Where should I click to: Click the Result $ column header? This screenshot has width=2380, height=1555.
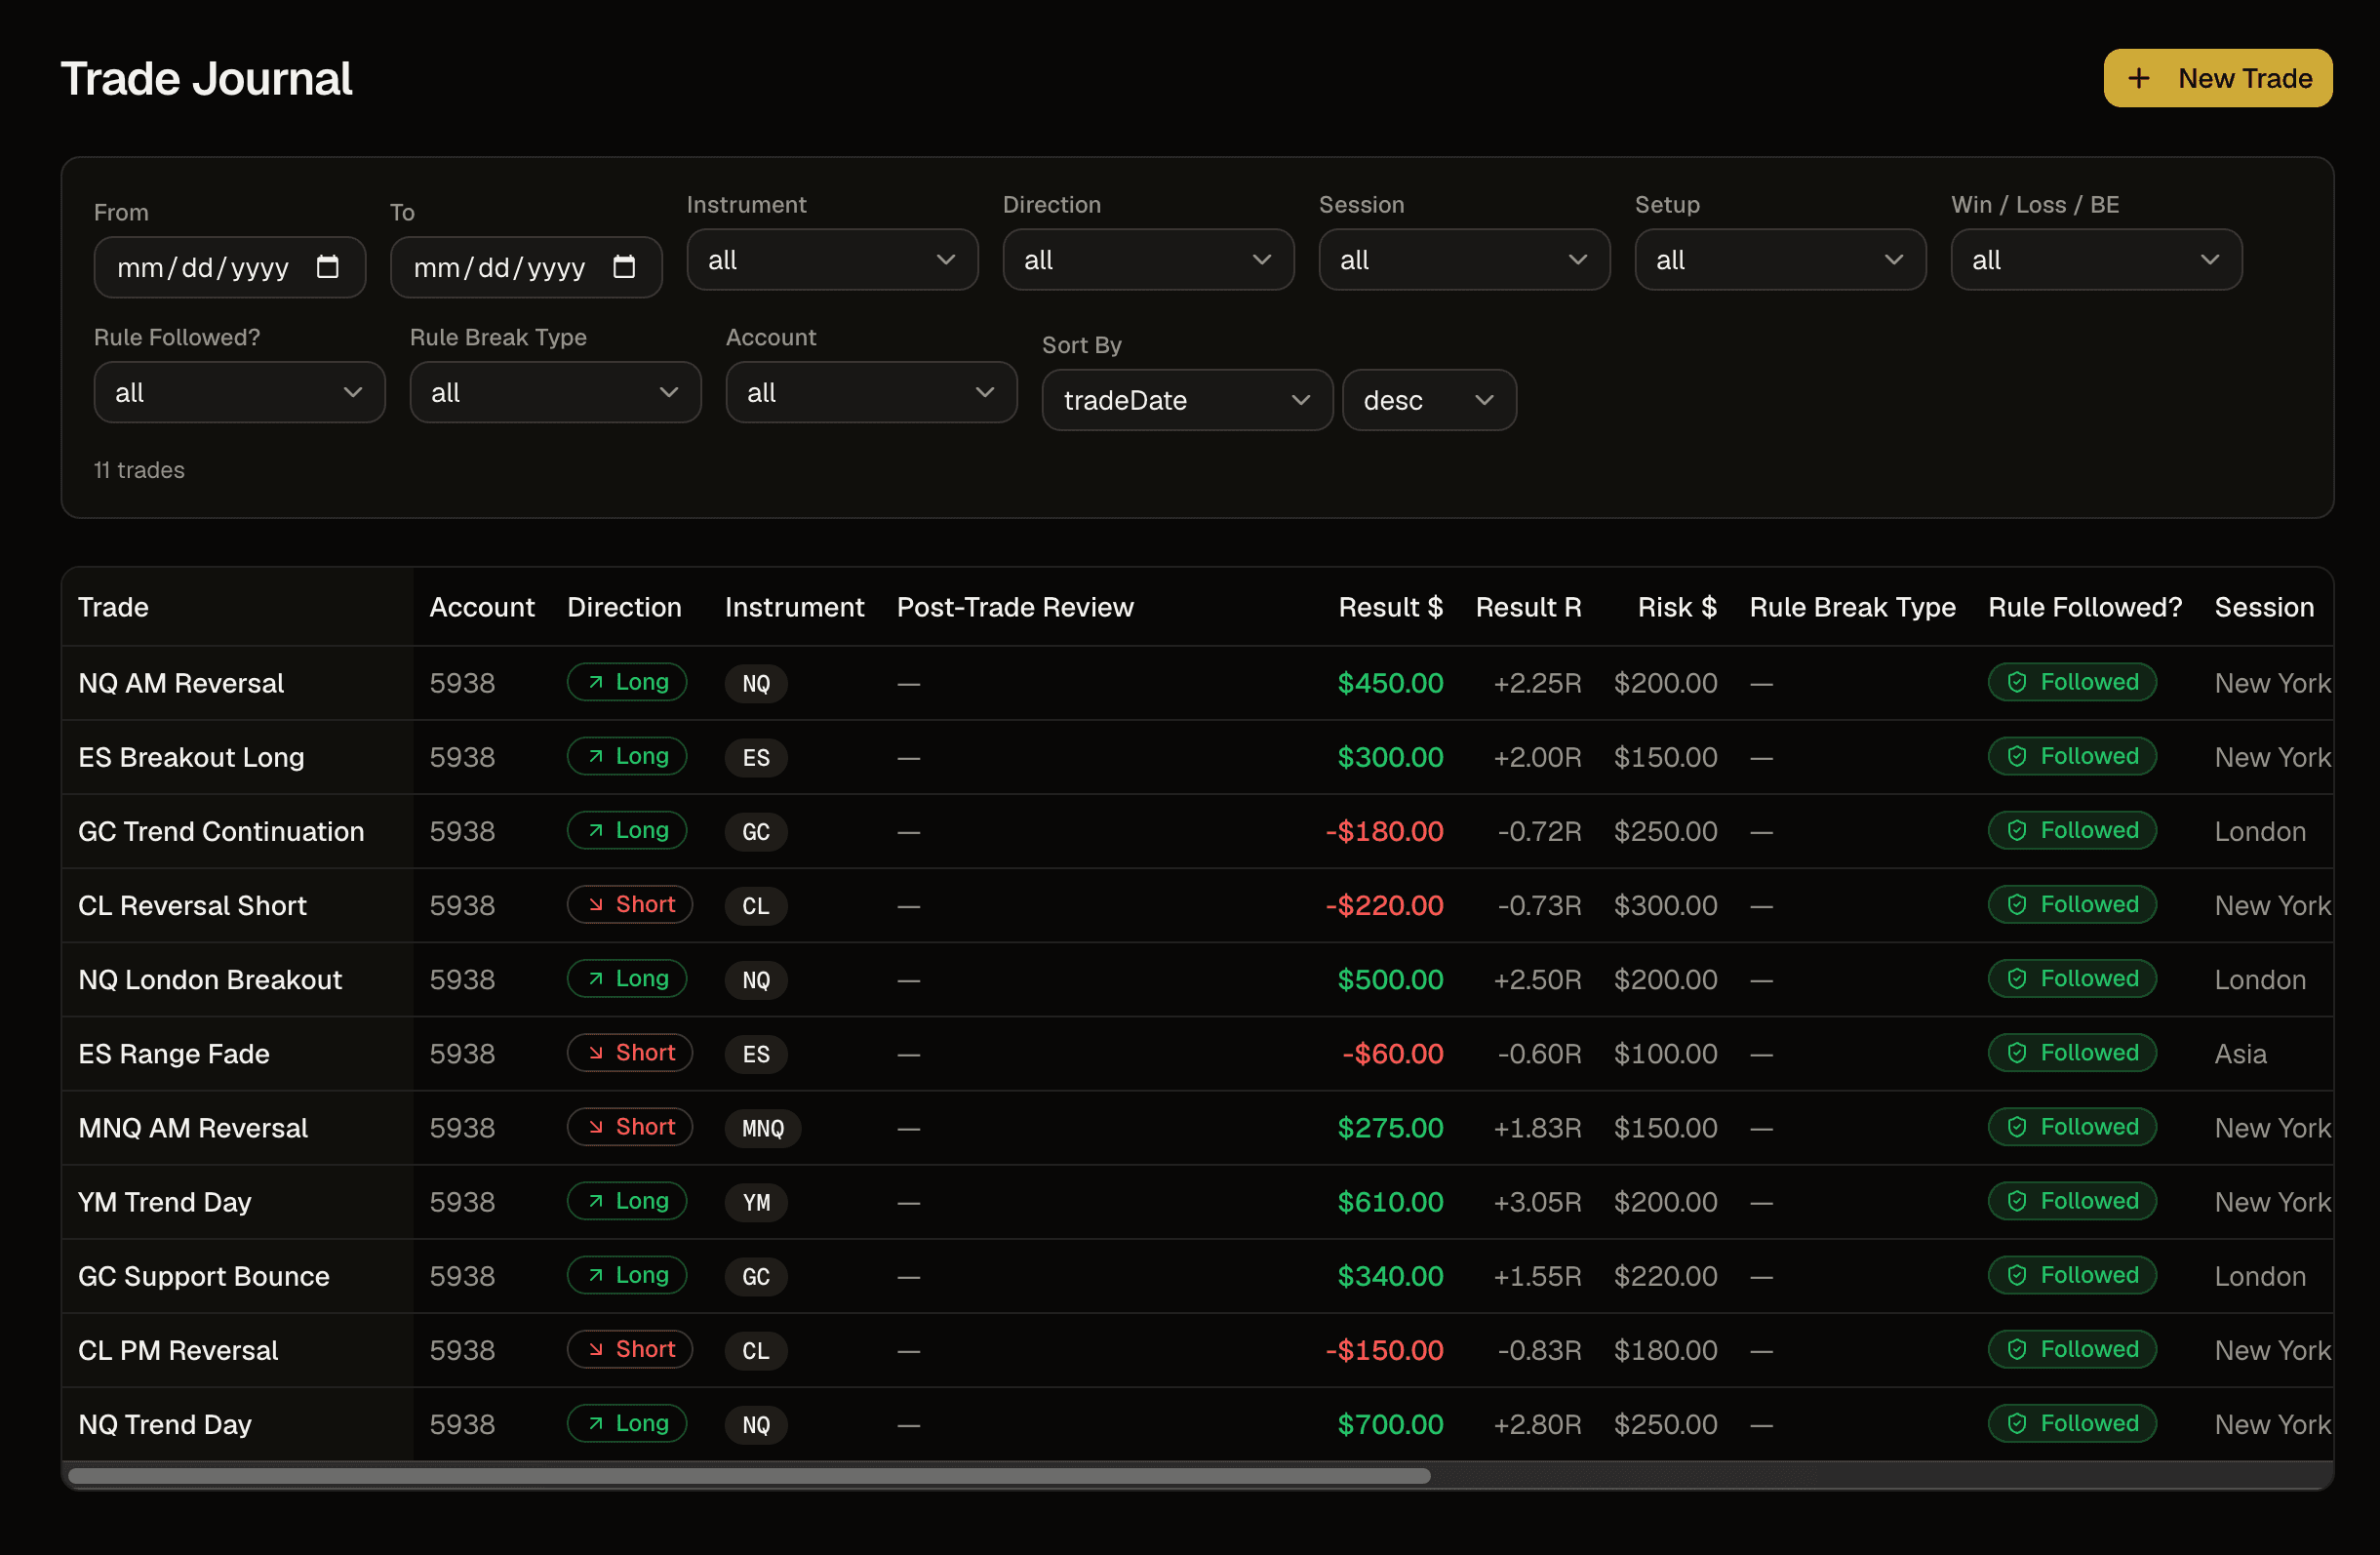tap(1390, 607)
